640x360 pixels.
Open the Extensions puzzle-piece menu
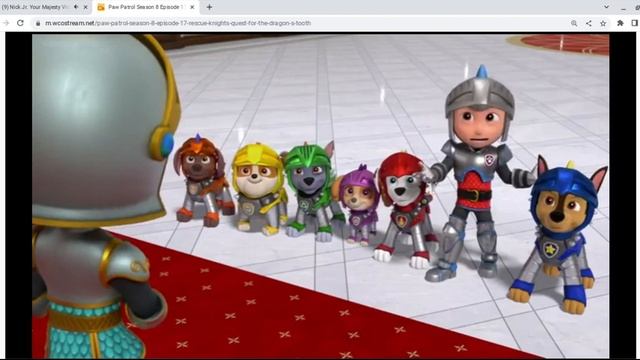point(620,23)
